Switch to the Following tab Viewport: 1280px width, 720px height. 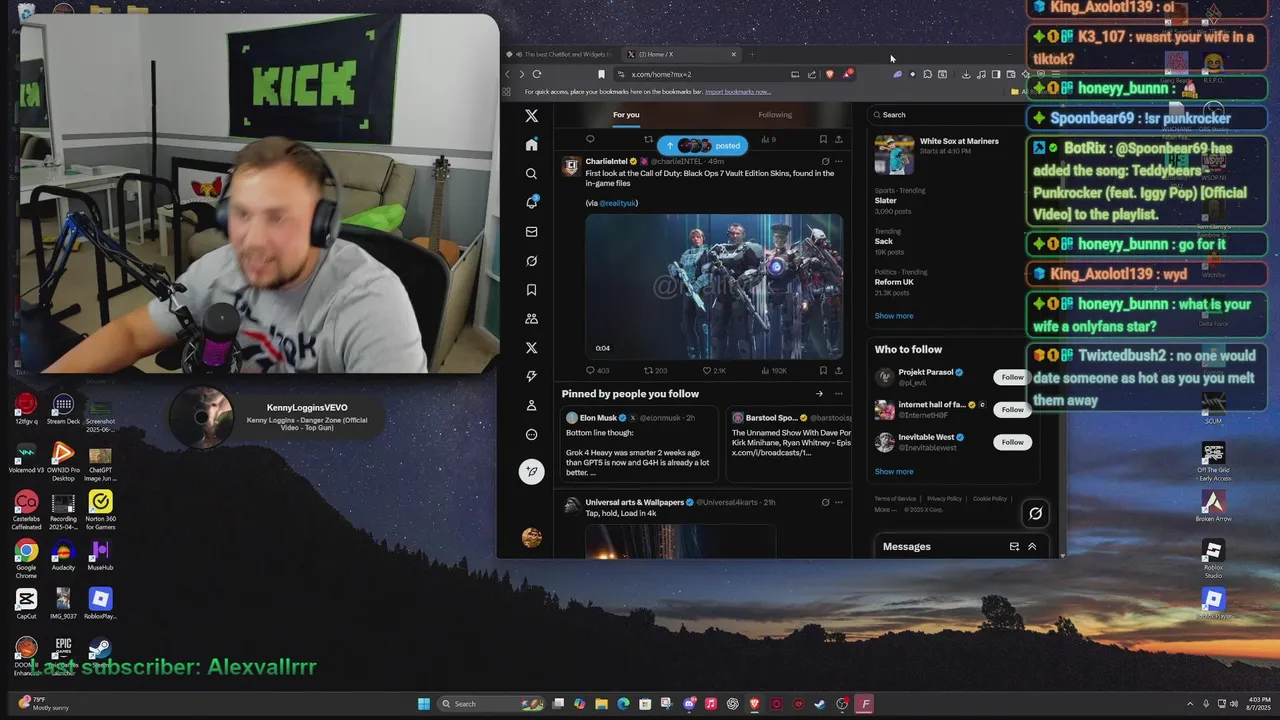click(775, 115)
